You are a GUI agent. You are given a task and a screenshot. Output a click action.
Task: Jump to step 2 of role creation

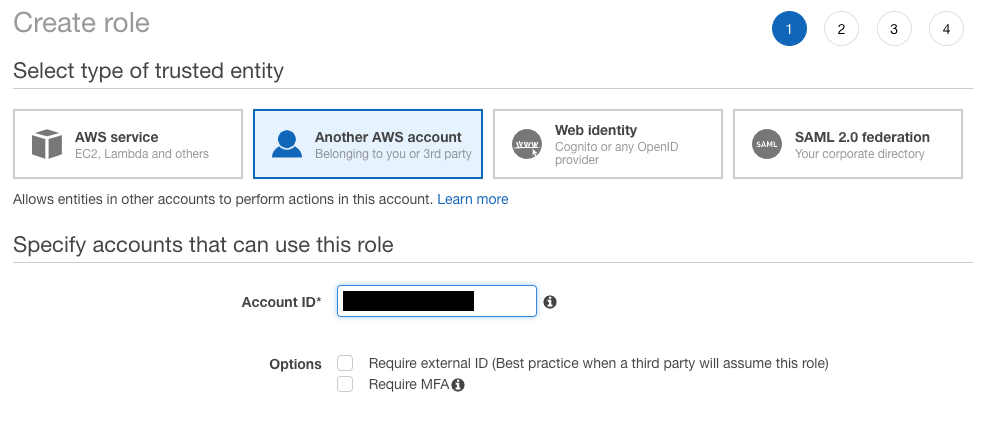841,30
